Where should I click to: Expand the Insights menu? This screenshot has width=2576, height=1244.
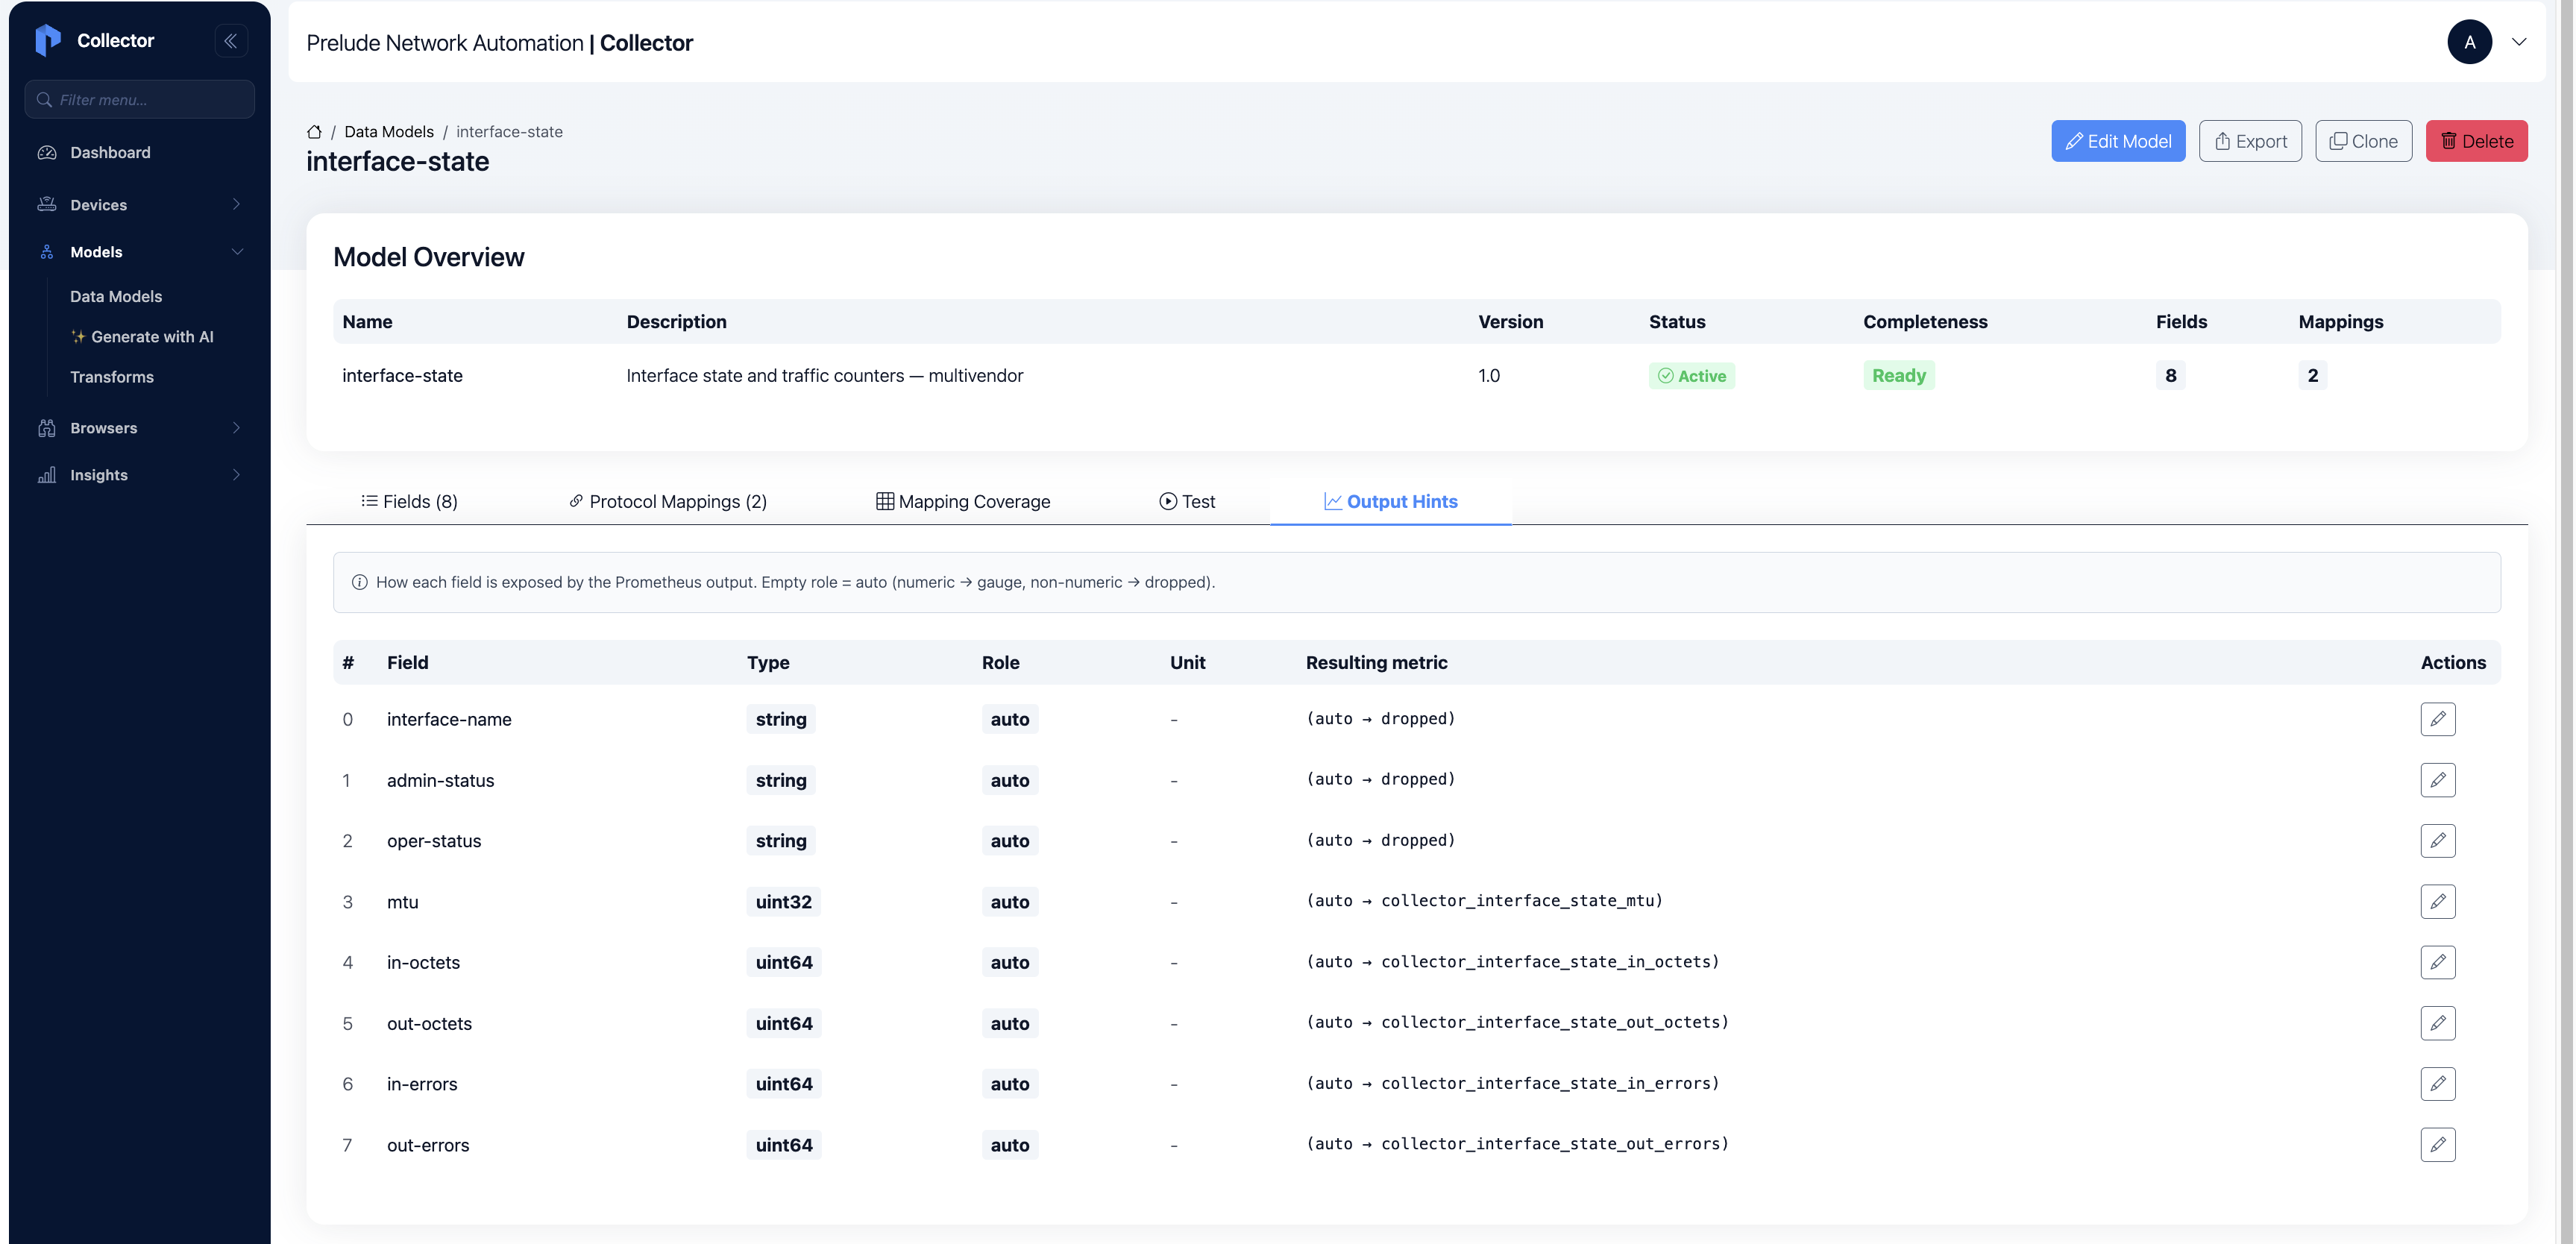pos(140,475)
